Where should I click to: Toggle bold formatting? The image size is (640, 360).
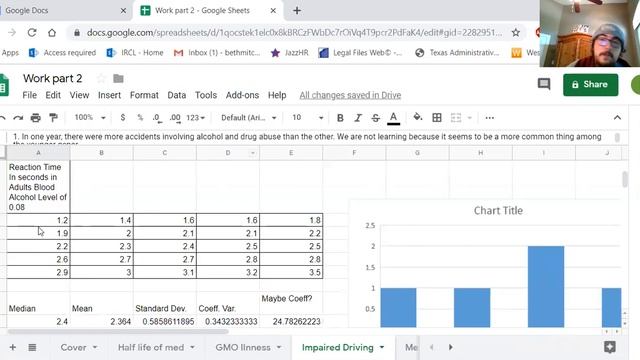pyautogui.click(x=340, y=118)
